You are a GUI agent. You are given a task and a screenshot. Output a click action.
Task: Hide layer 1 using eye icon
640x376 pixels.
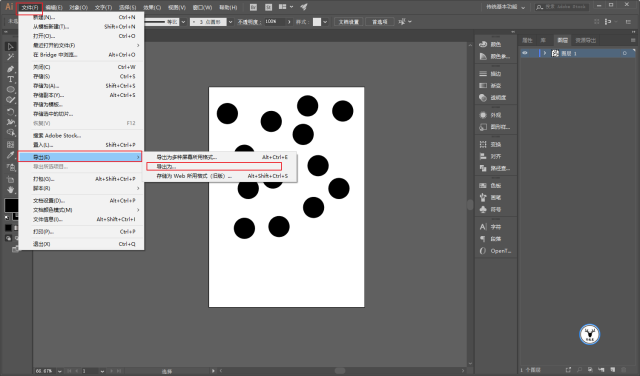point(525,53)
